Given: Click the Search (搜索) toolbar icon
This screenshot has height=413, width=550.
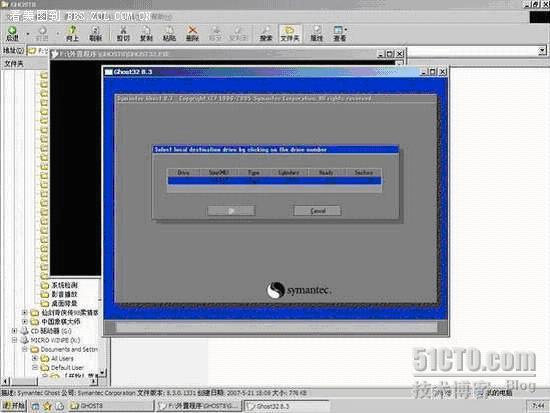Looking at the screenshot, I should pos(266,33).
